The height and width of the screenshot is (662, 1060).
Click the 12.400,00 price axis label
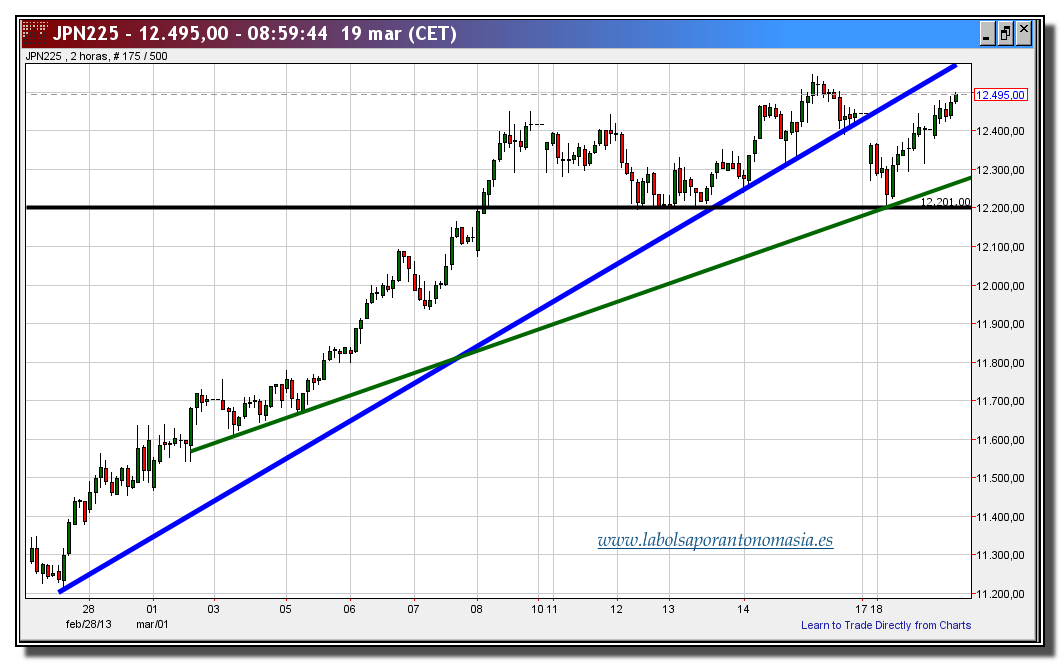1000,131
